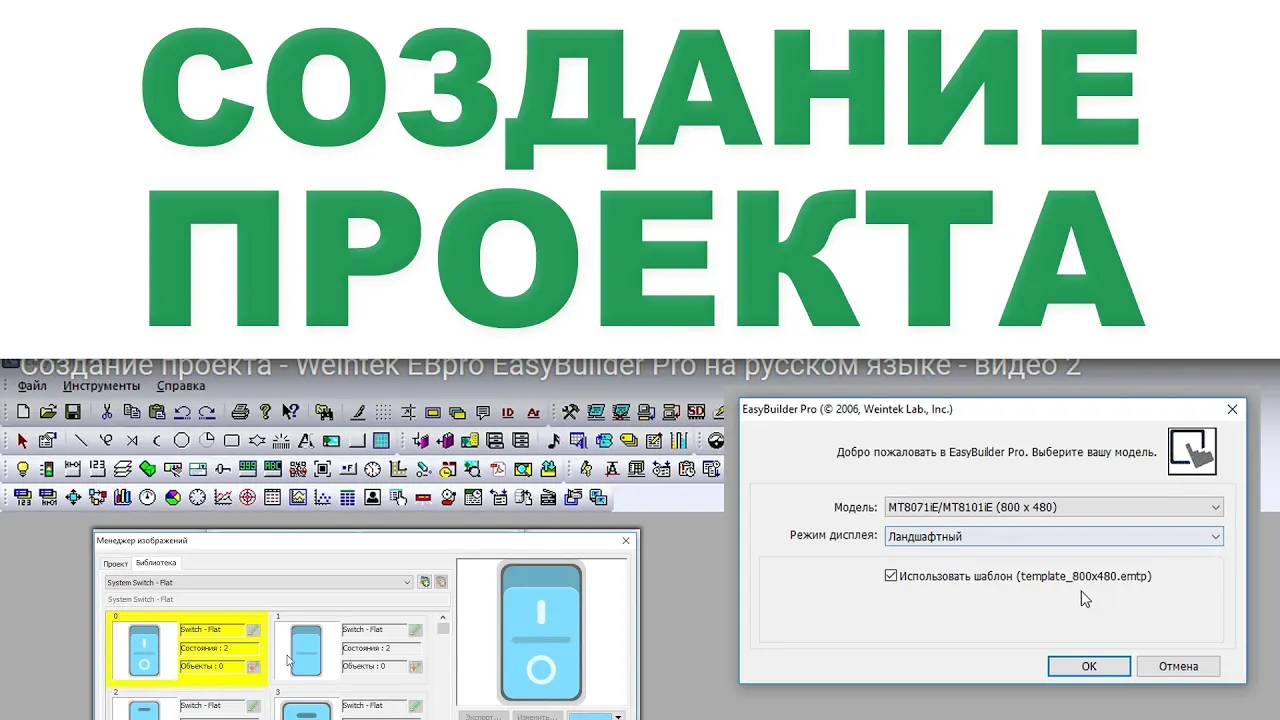Select the Rectangle drawing tool
Screen dimensions: 1280x720
click(x=232, y=440)
